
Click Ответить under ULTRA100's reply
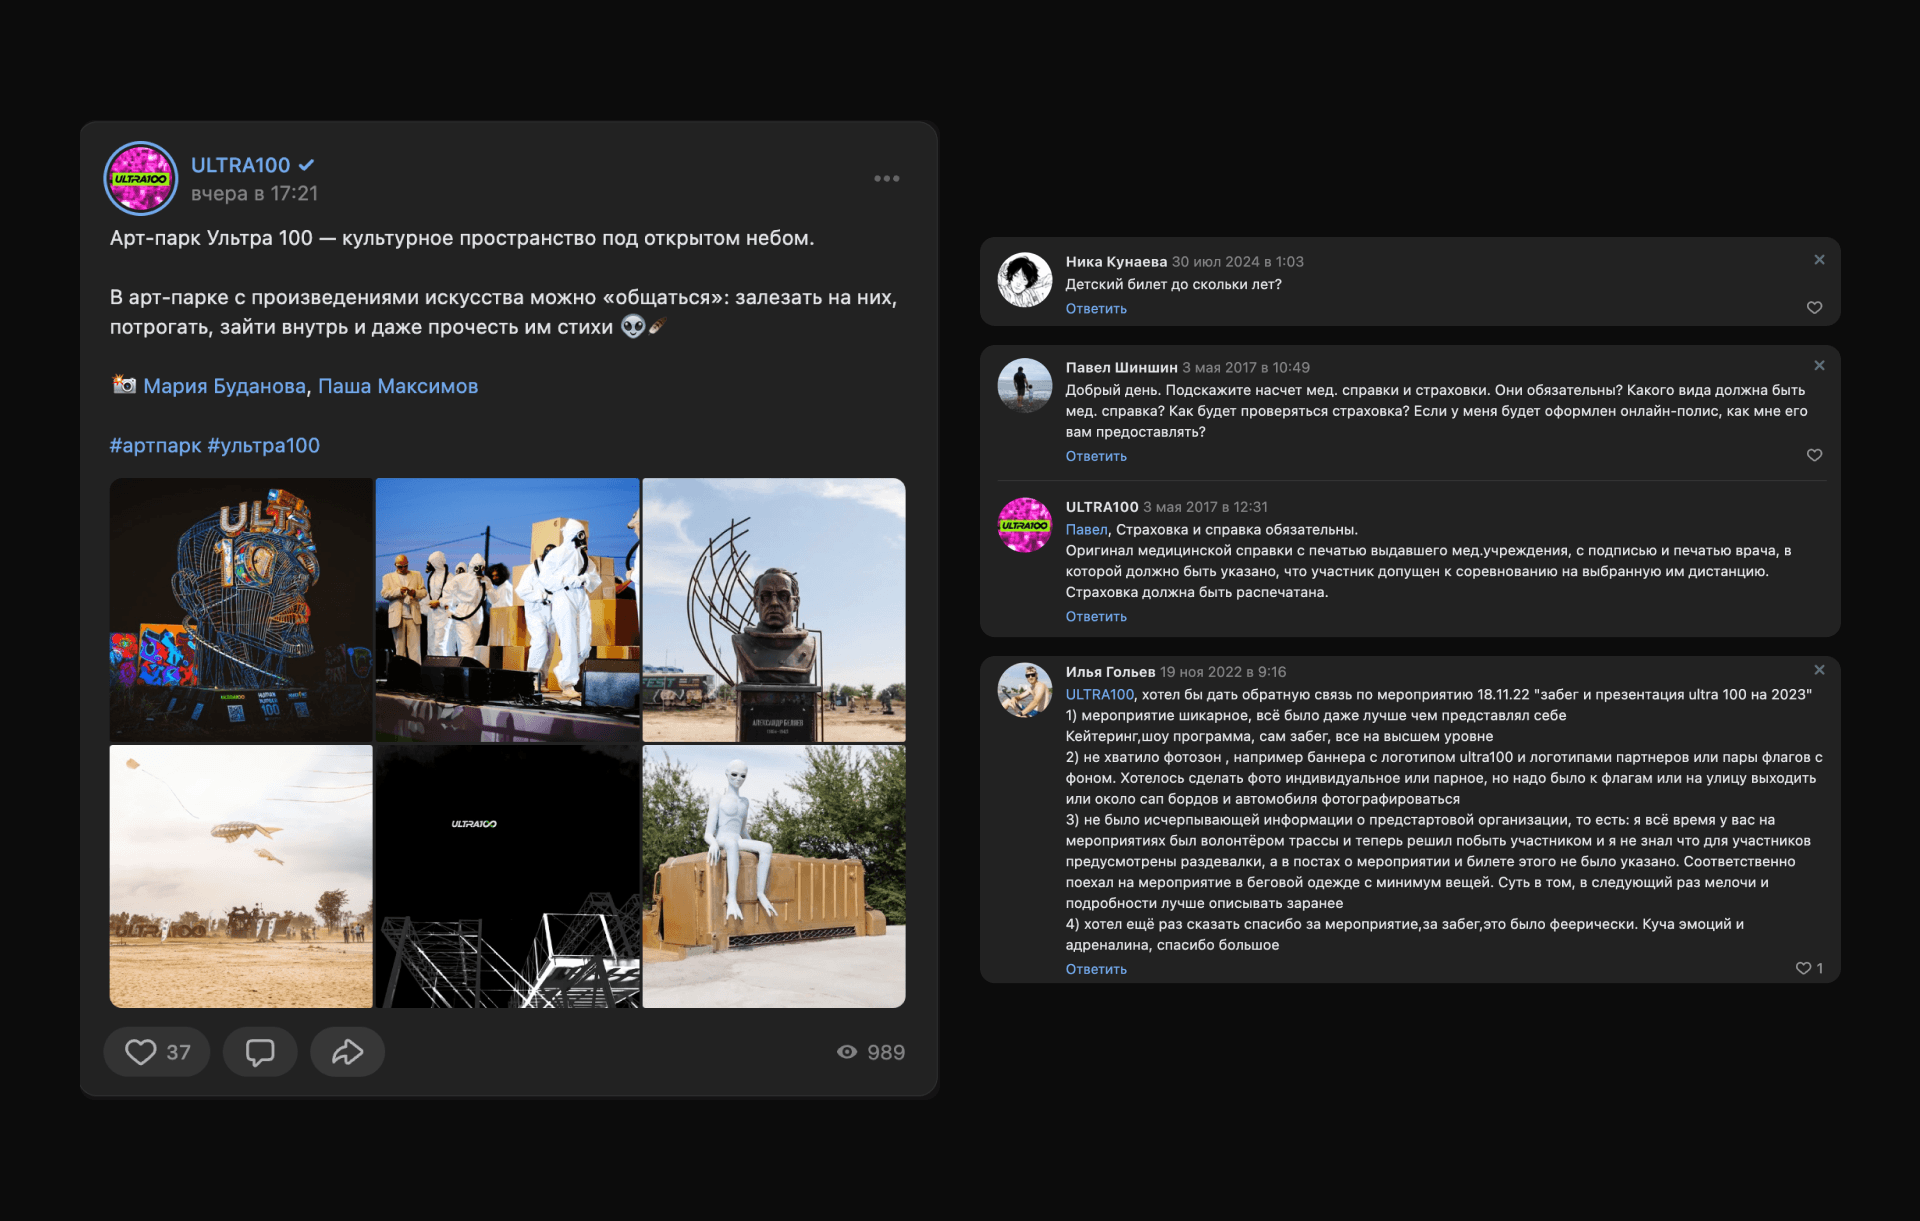coord(1096,617)
